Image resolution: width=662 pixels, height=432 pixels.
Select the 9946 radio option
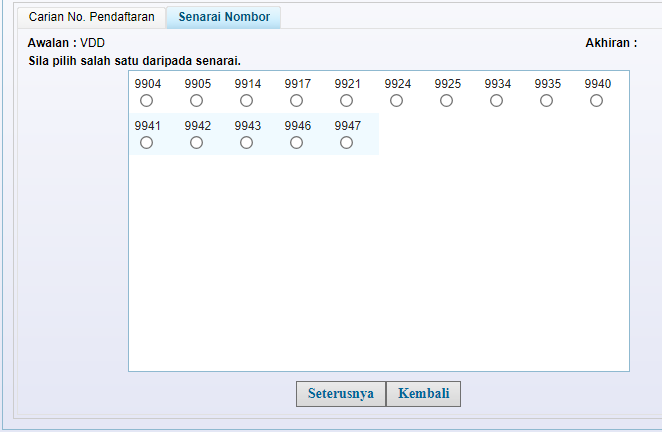(297, 143)
